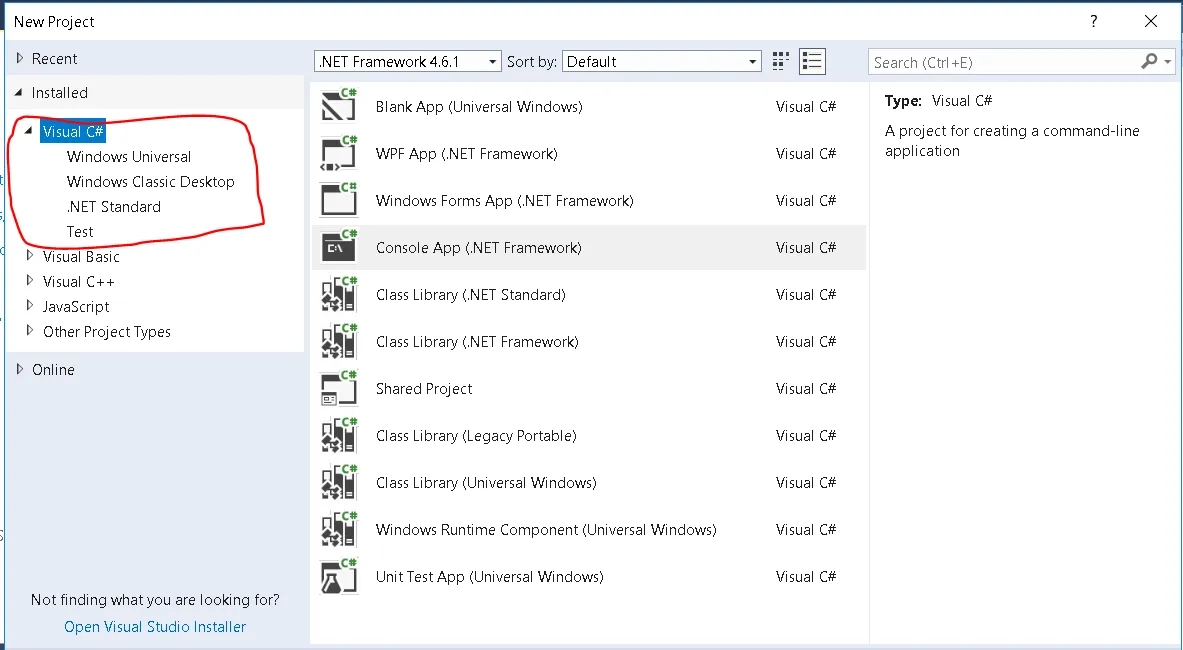Select WPF App (.NET Framework) template name

point(467,154)
